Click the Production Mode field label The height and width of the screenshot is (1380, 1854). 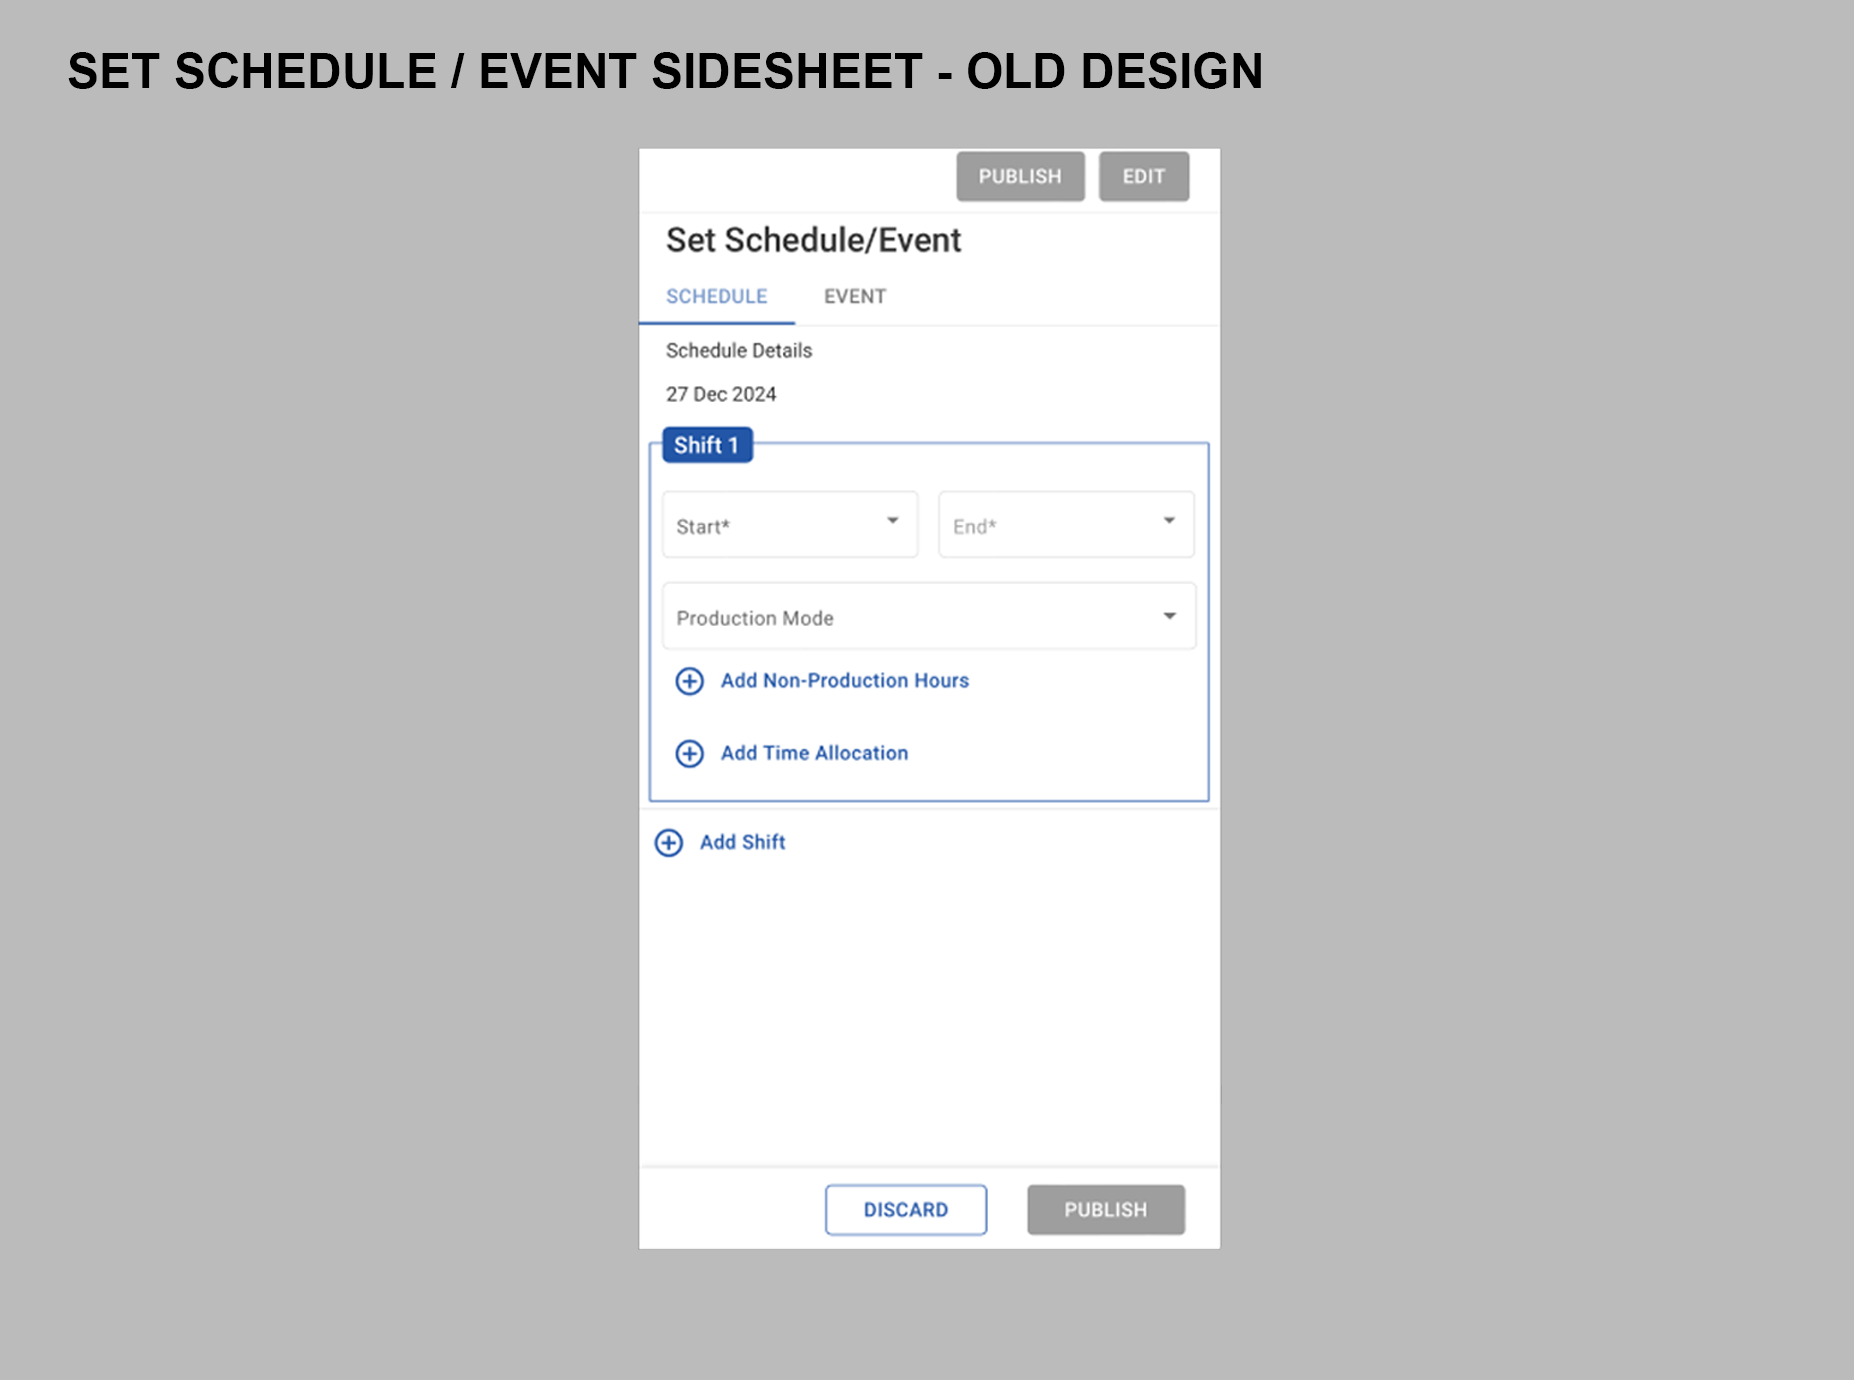[x=755, y=619]
